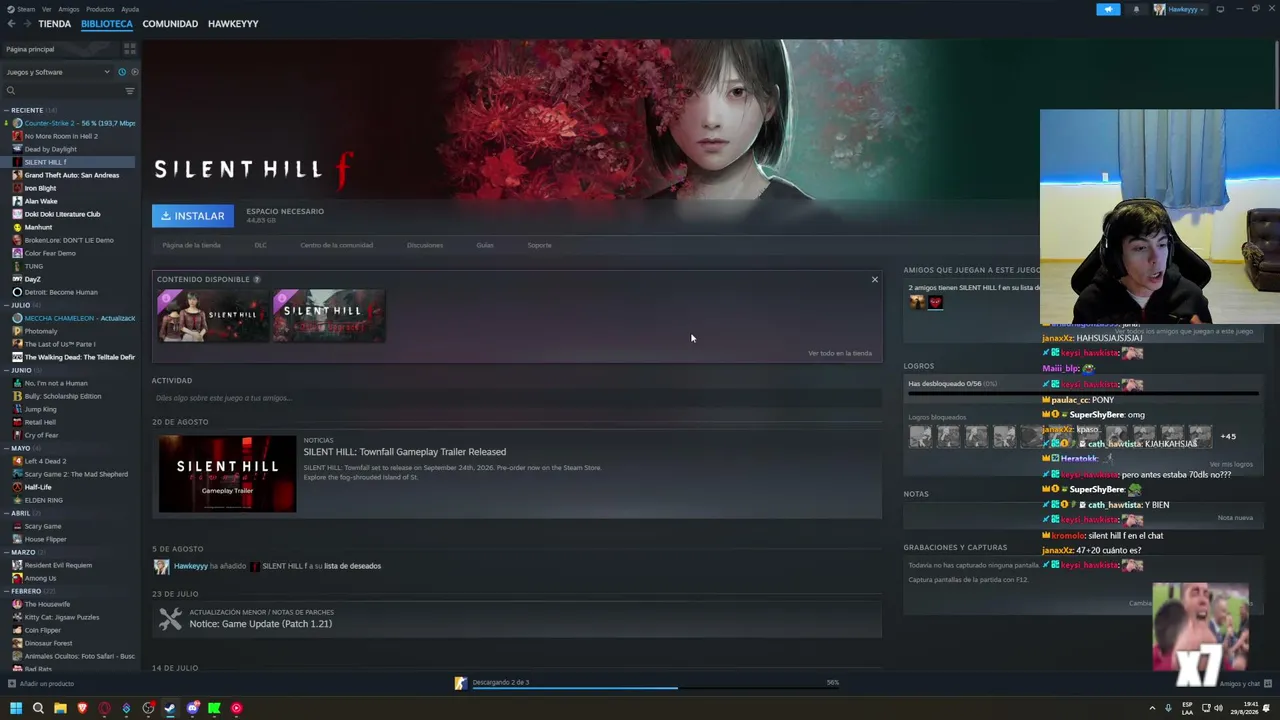Open the Discusiones link
The width and height of the screenshot is (1280, 720).
click(425, 245)
